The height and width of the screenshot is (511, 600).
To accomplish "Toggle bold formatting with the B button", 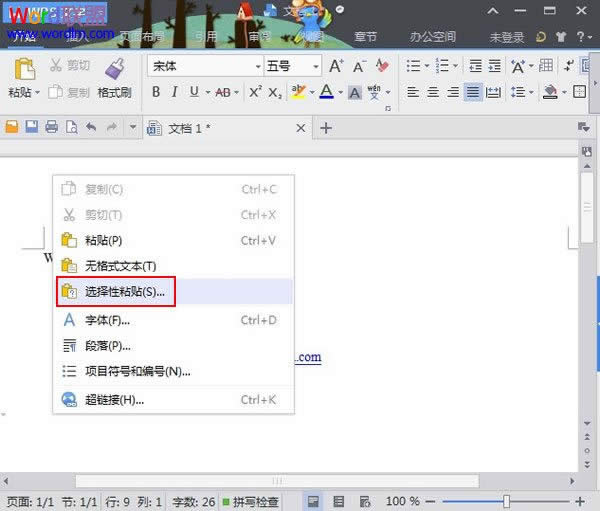I will [156, 92].
